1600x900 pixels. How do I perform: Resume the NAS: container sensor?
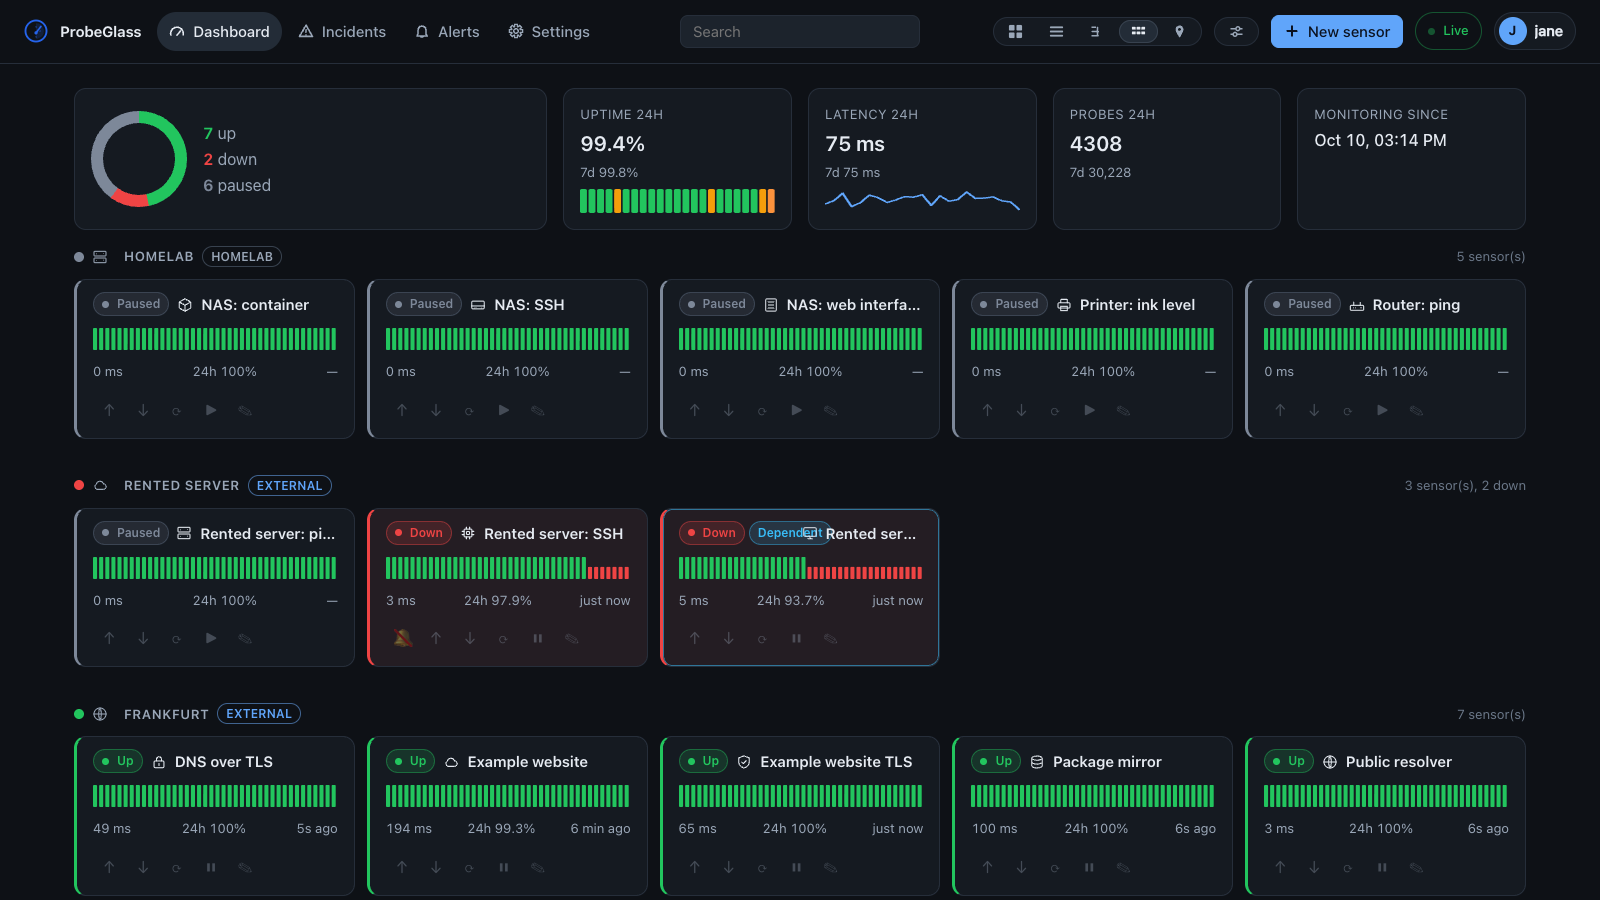pos(211,410)
